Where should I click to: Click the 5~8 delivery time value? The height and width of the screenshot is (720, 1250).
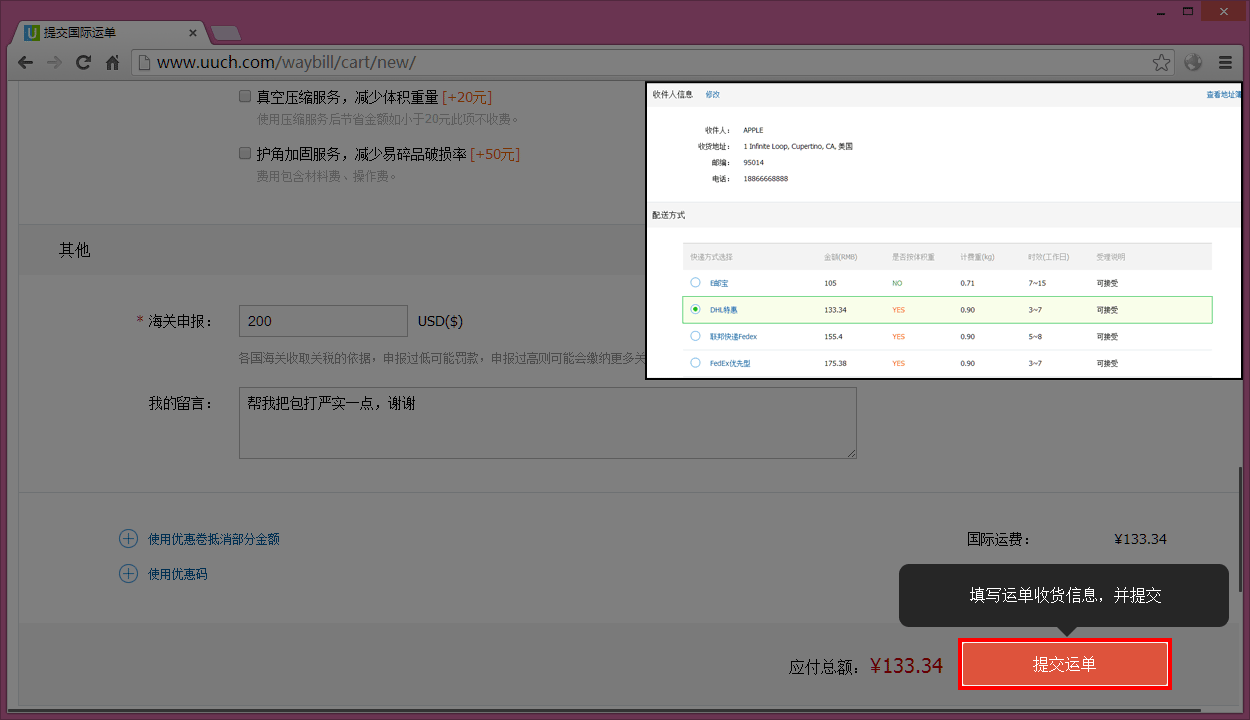pos(1034,337)
